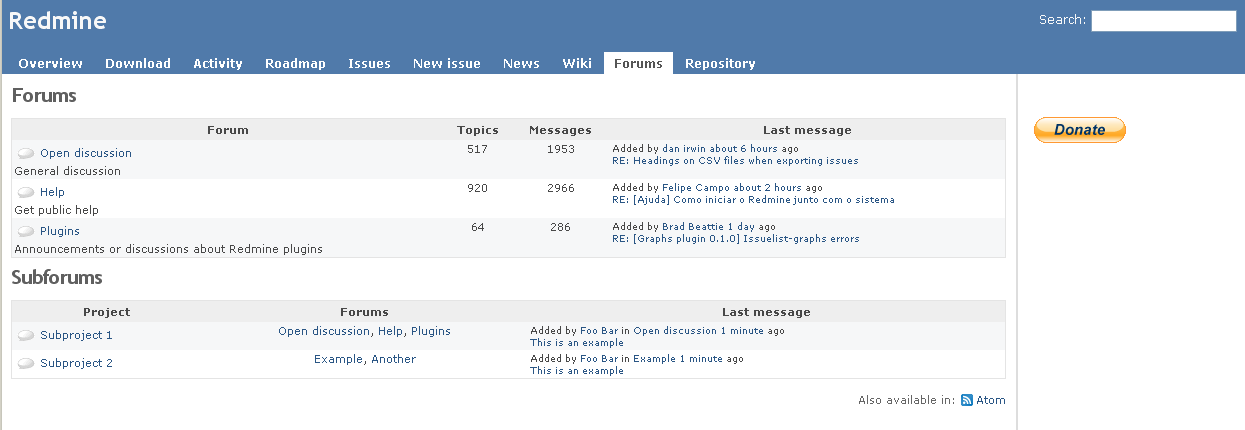Switch to the Repository tab
The width and height of the screenshot is (1245, 430).
pyautogui.click(x=720, y=63)
